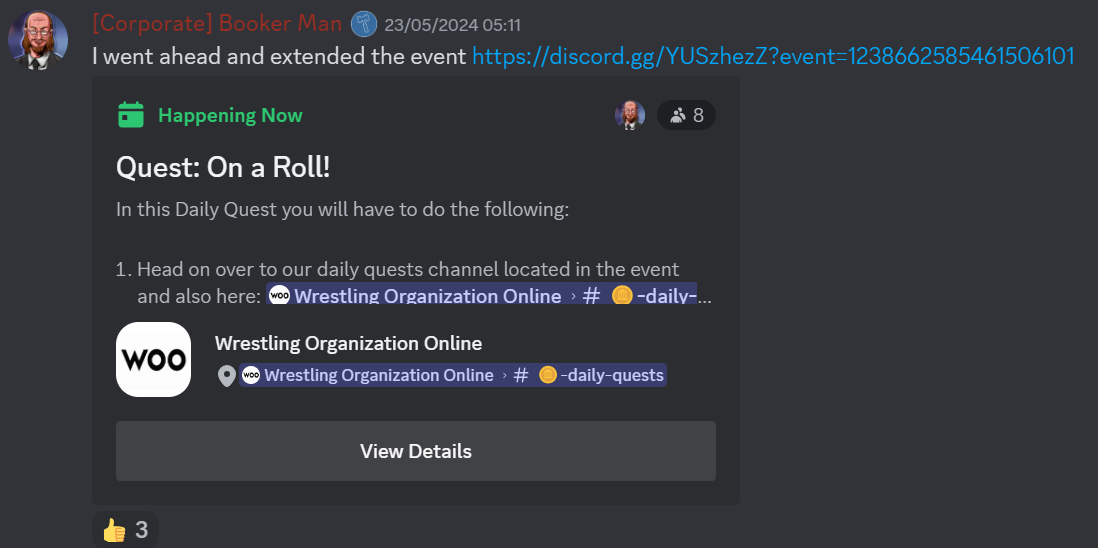The image size is (1098, 548).
Task: Click the coin emoji in channel location
Action: (548, 375)
